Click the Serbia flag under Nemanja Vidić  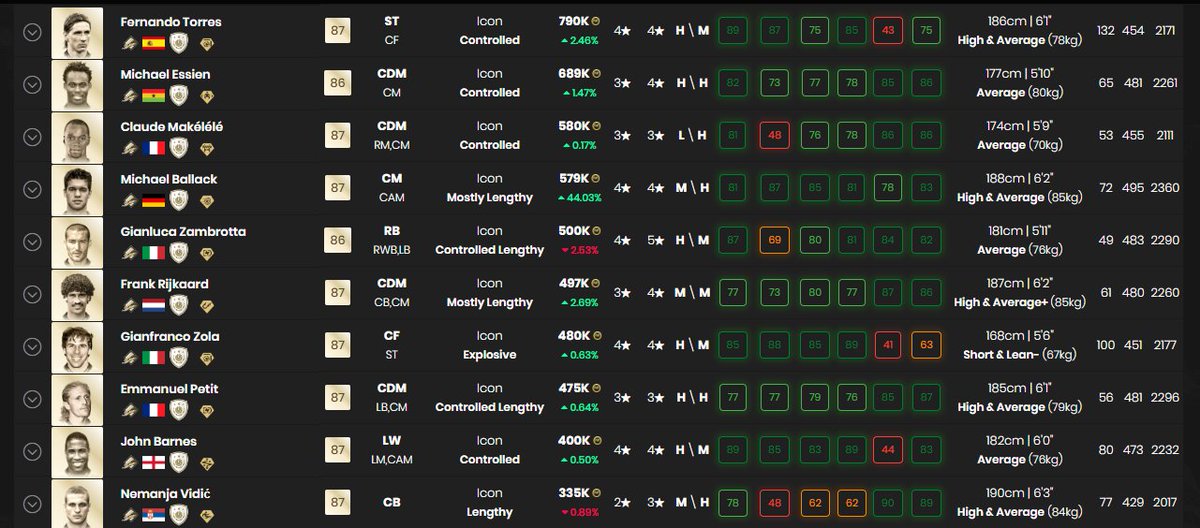pyautogui.click(x=153, y=515)
